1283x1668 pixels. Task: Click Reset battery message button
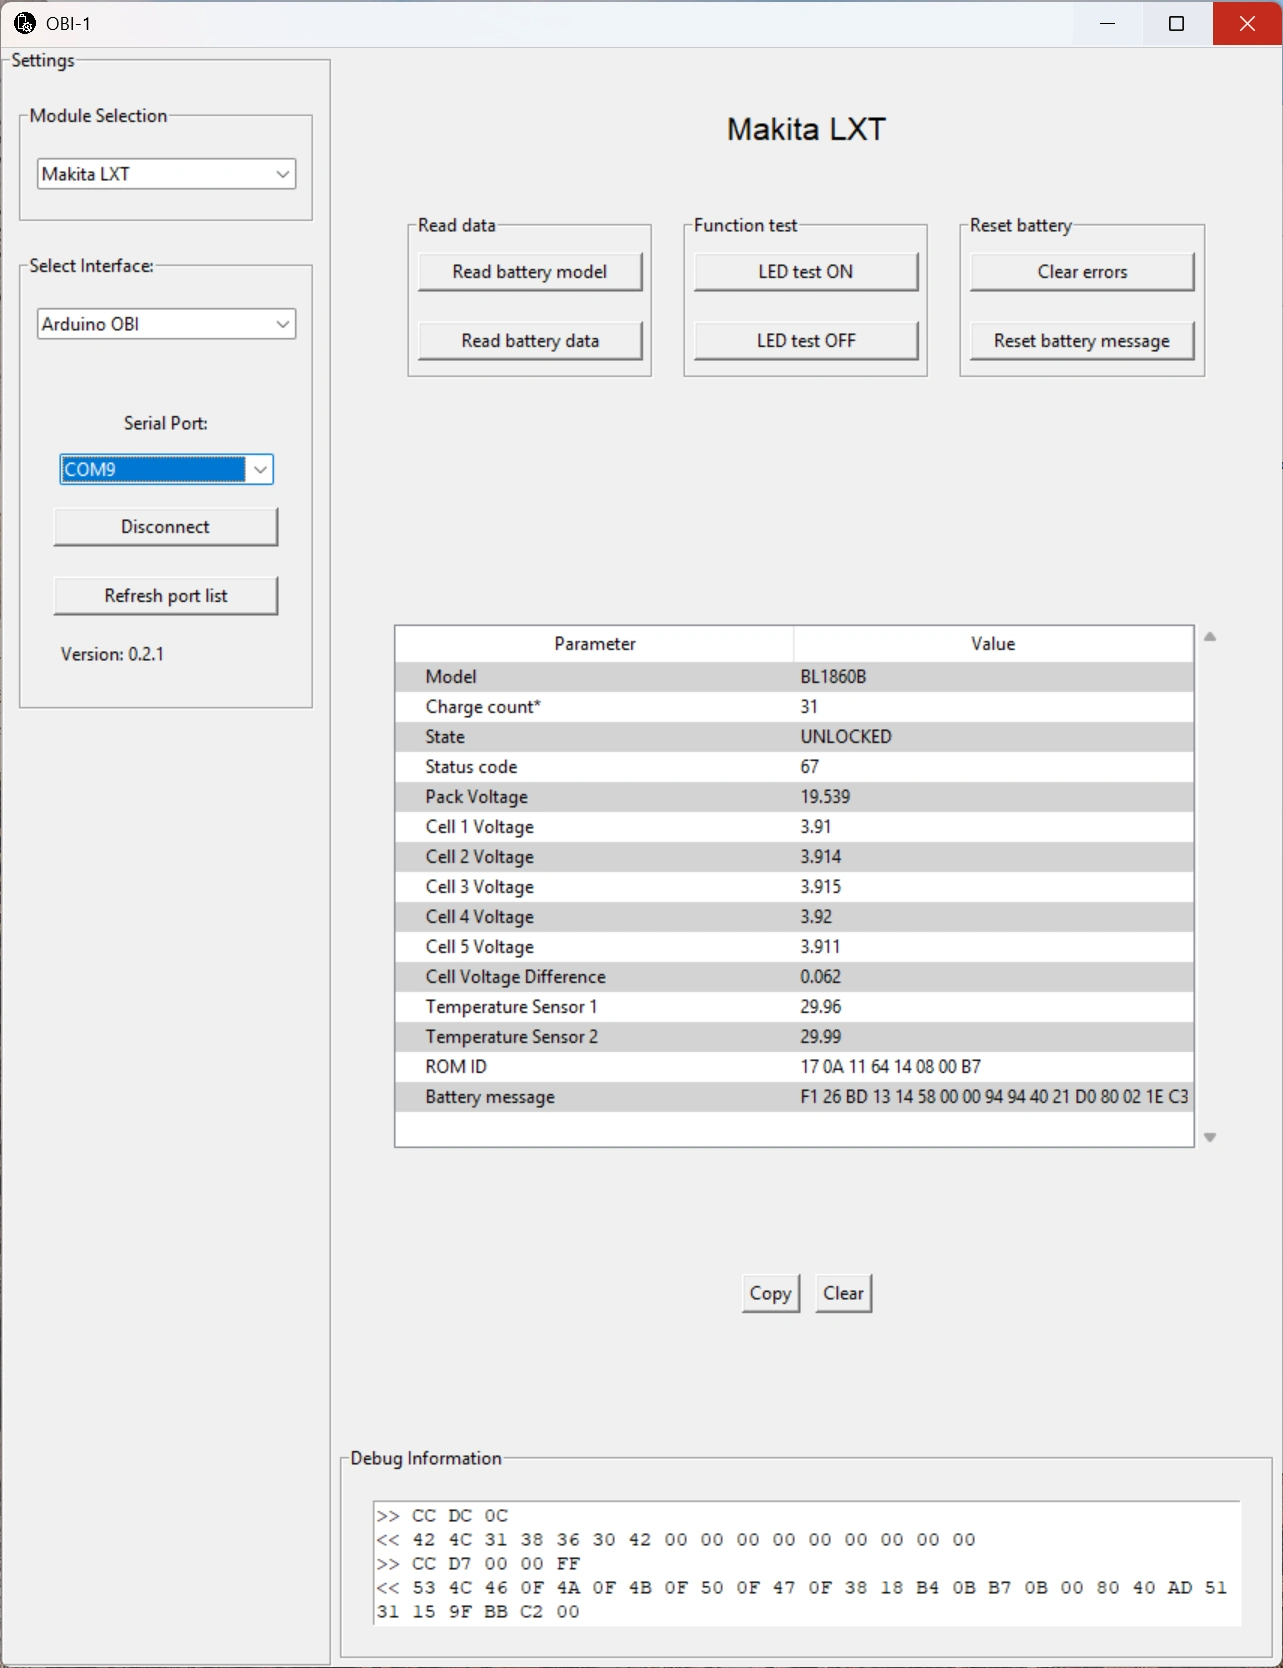[1082, 341]
